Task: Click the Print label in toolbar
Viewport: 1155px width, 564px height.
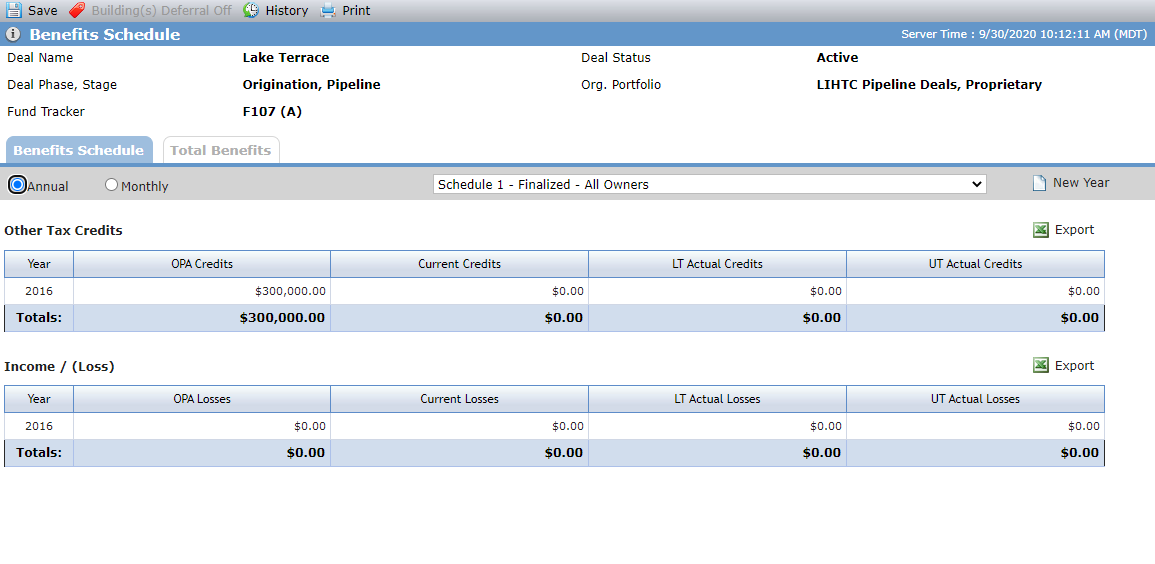Action: (x=357, y=11)
